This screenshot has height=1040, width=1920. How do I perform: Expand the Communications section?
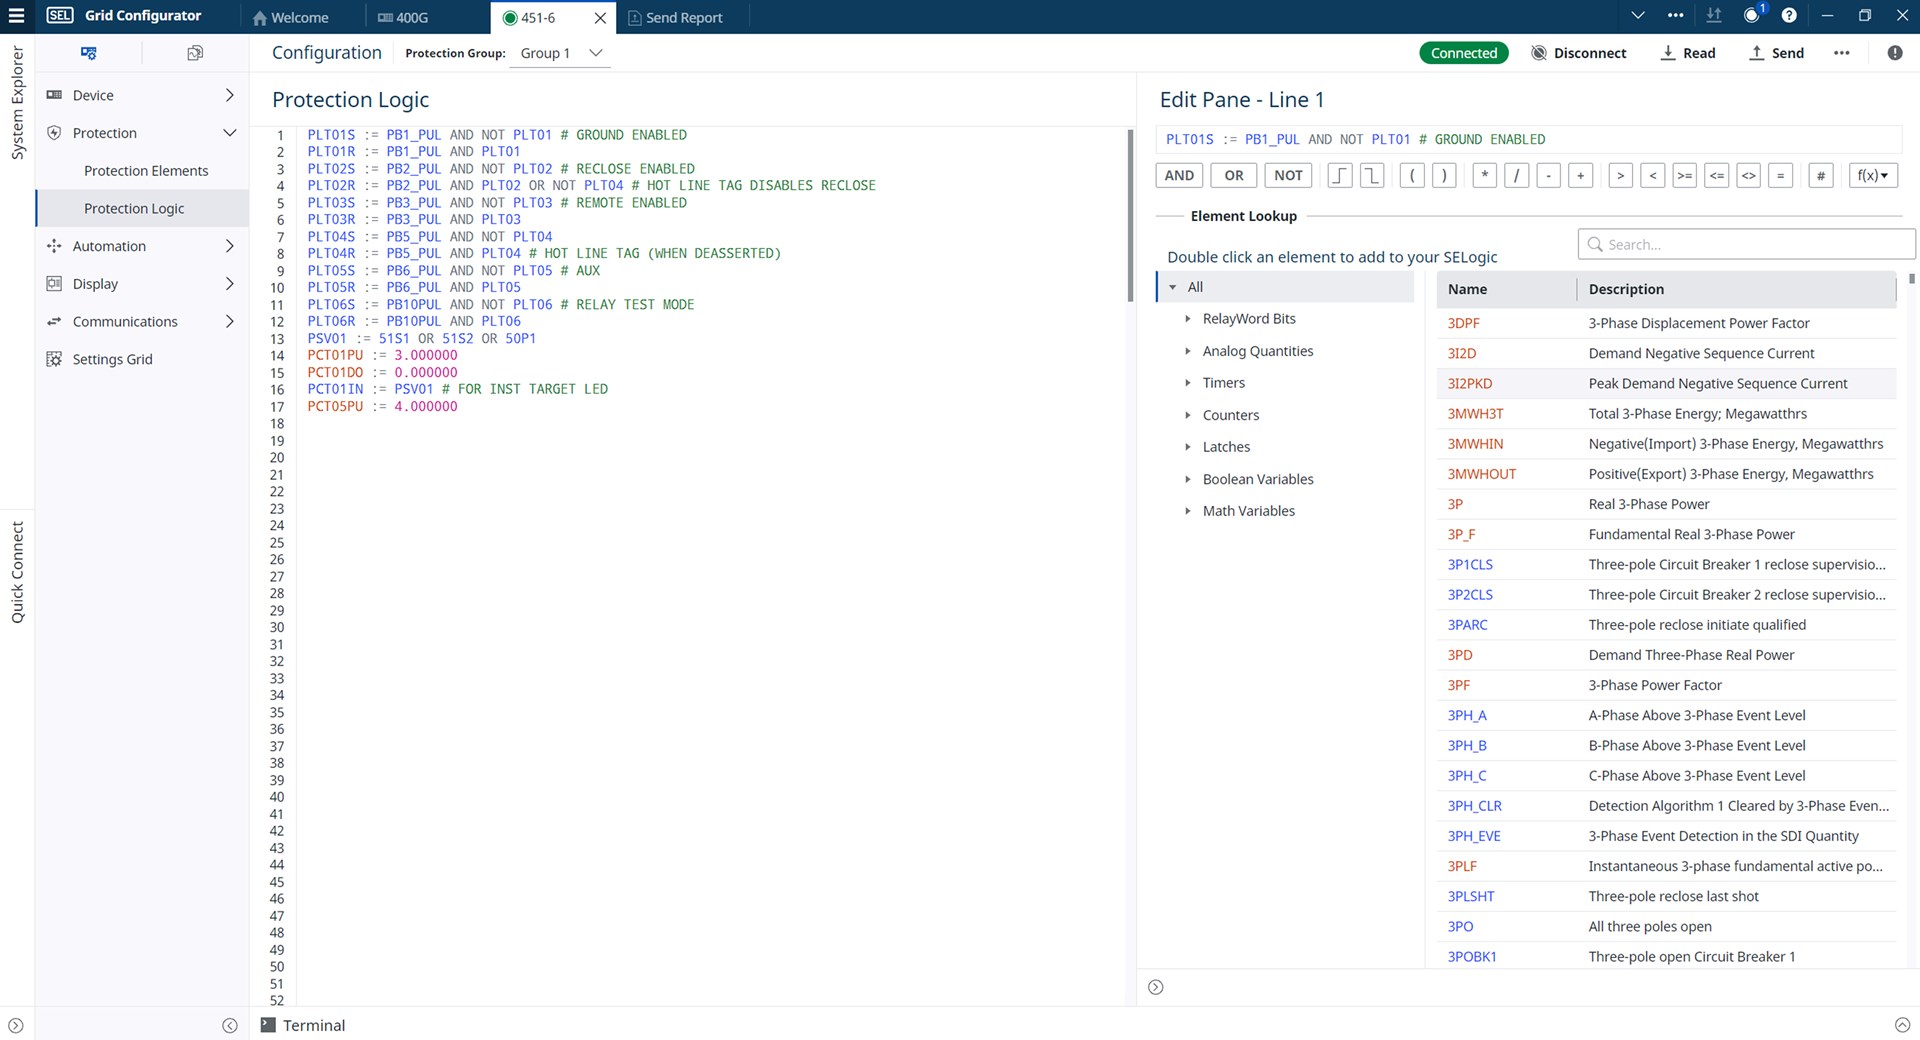[x=229, y=321]
